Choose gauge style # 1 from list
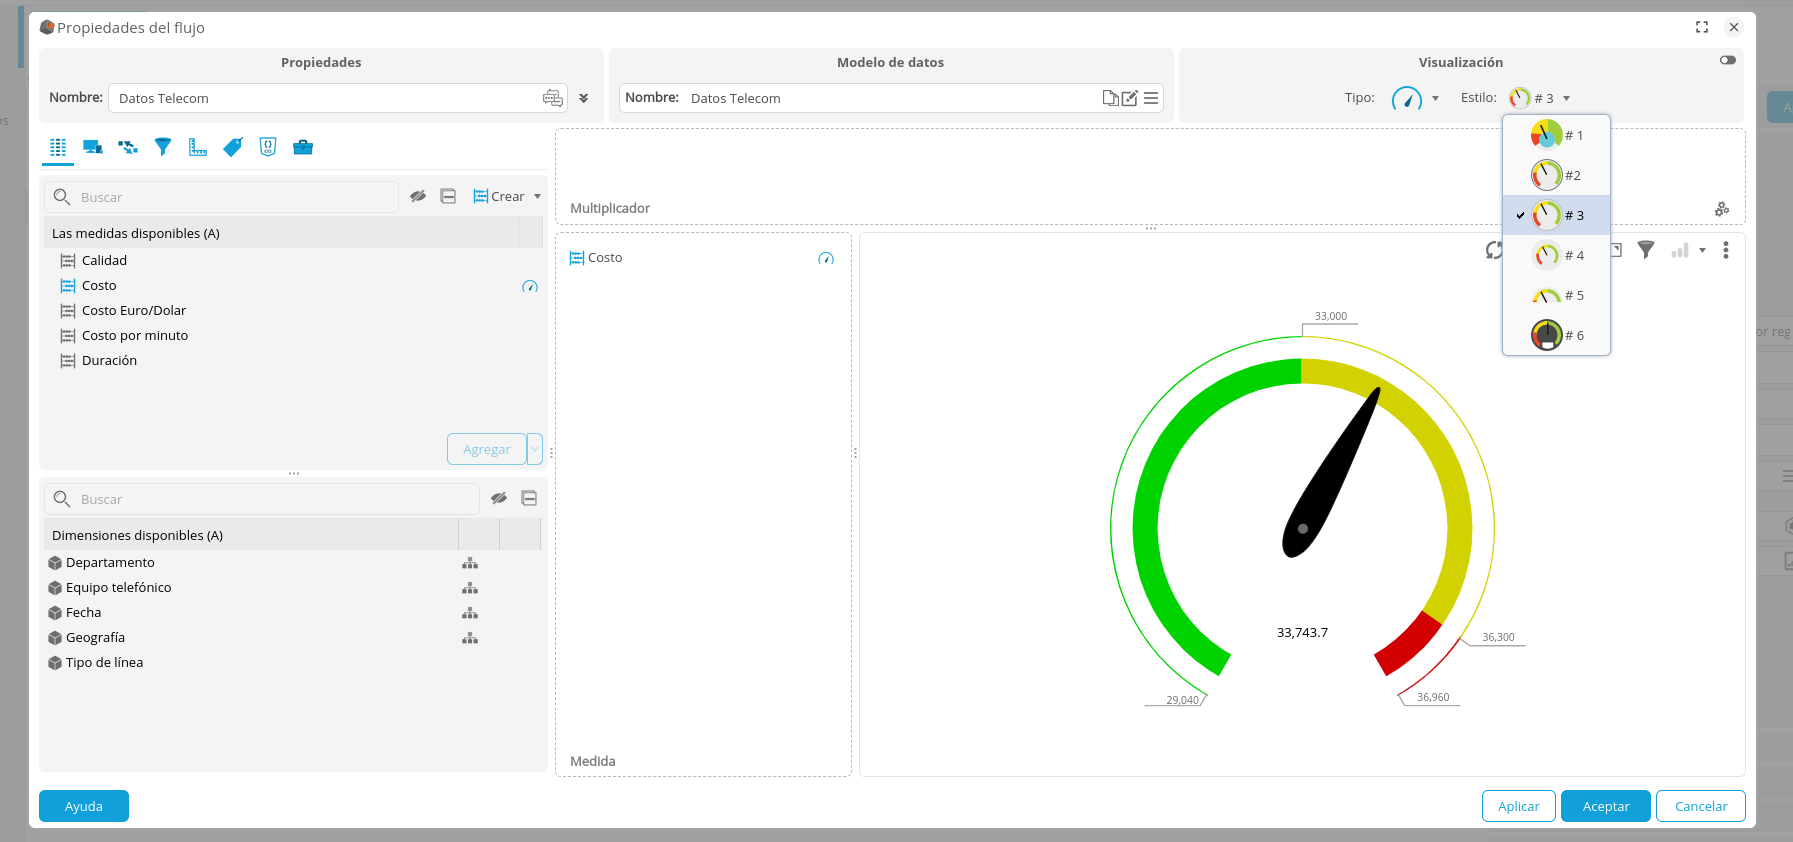This screenshot has height=842, width=1793. (x=1557, y=135)
